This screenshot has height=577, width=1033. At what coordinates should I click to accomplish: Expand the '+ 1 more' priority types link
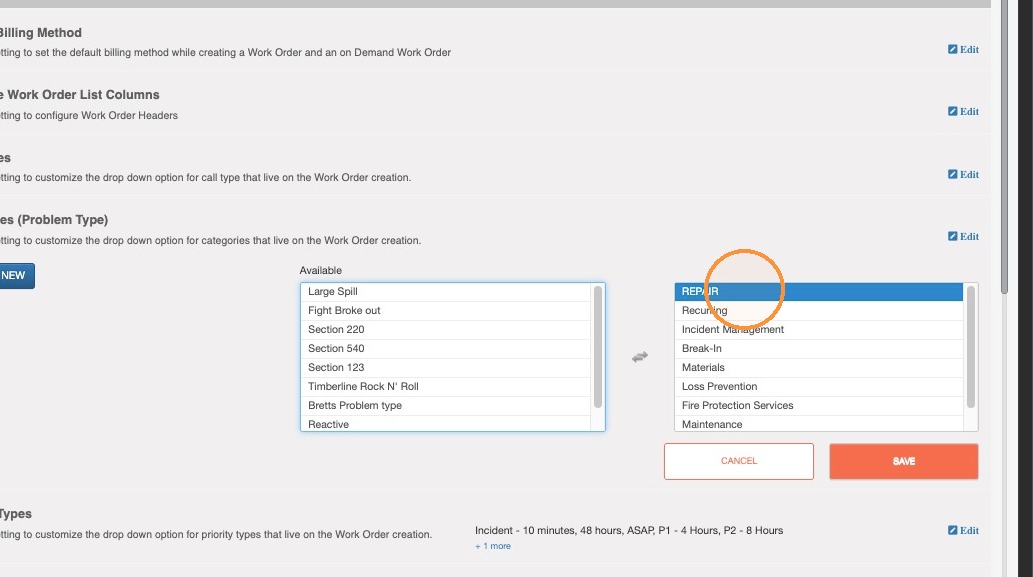point(493,546)
